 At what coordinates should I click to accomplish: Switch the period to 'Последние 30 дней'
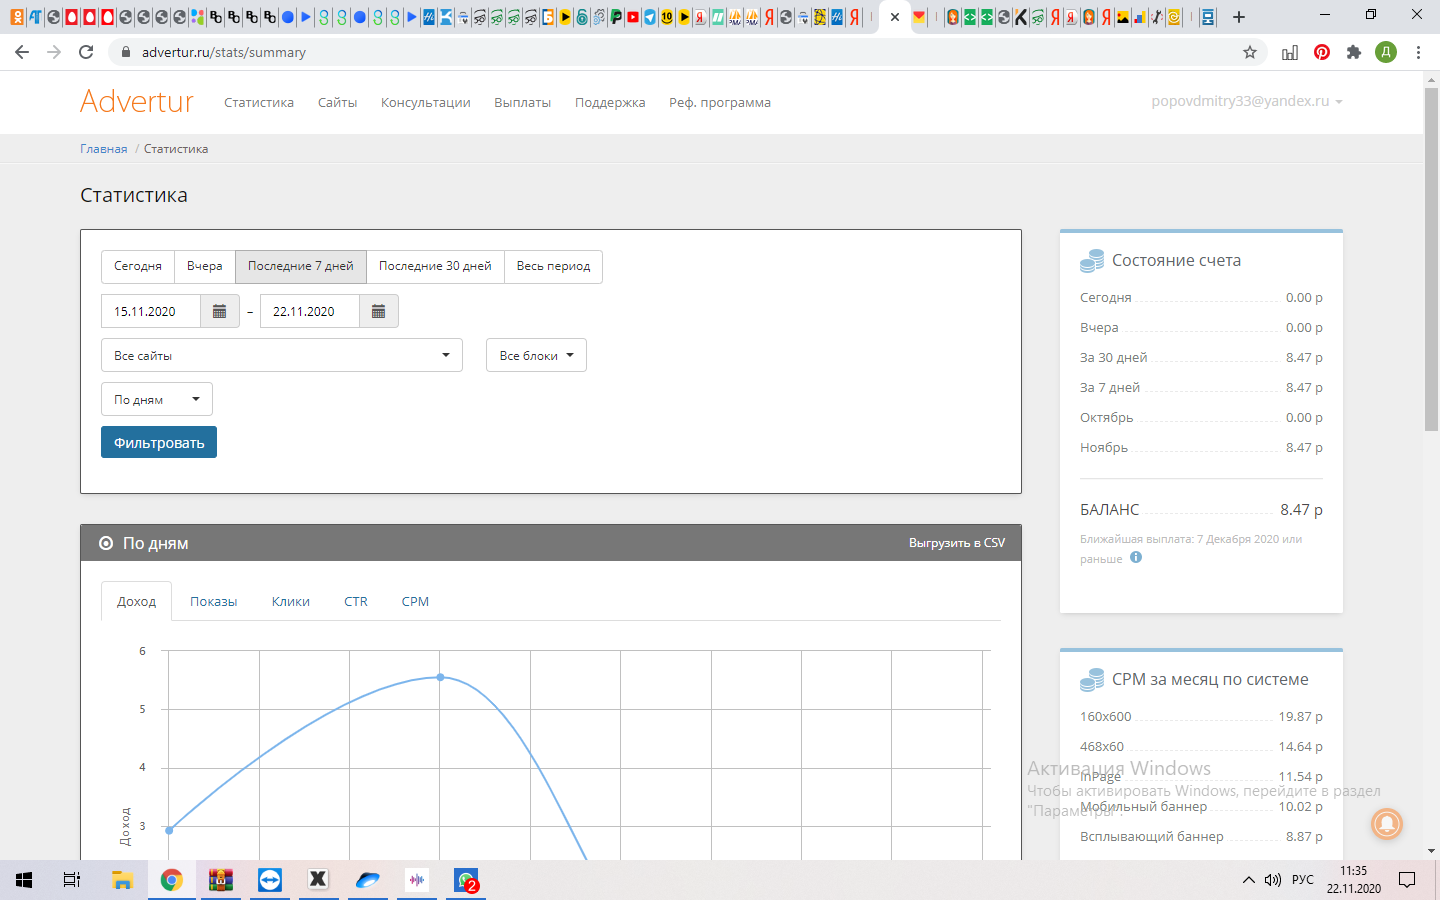tap(435, 266)
